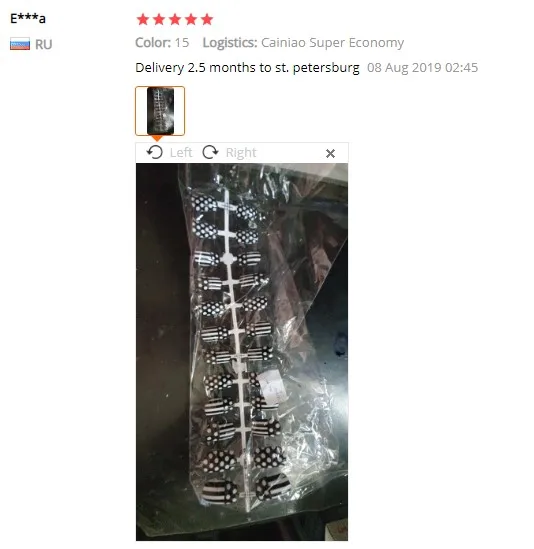Click the reviewer name E***a
Viewport: 534px width, 549px height.
click(x=28, y=18)
